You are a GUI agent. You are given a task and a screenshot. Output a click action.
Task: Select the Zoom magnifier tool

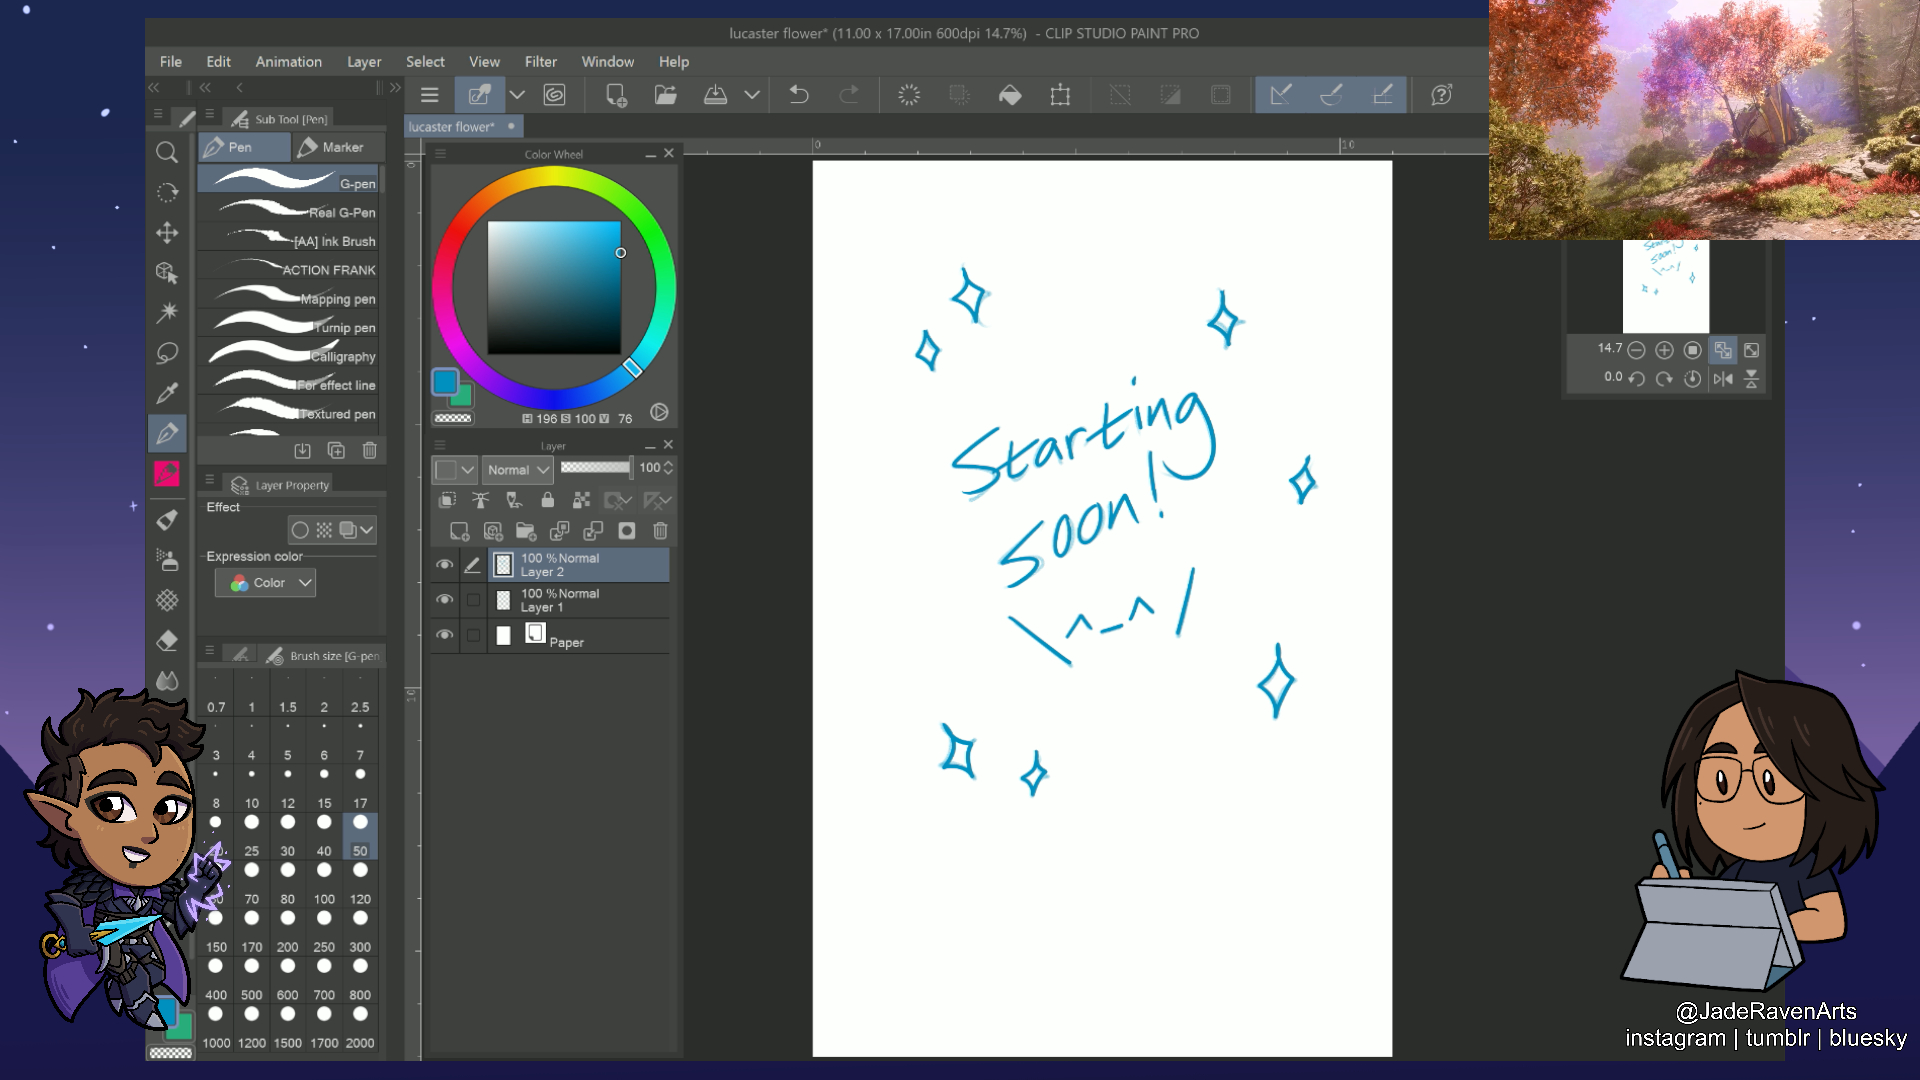(x=167, y=152)
